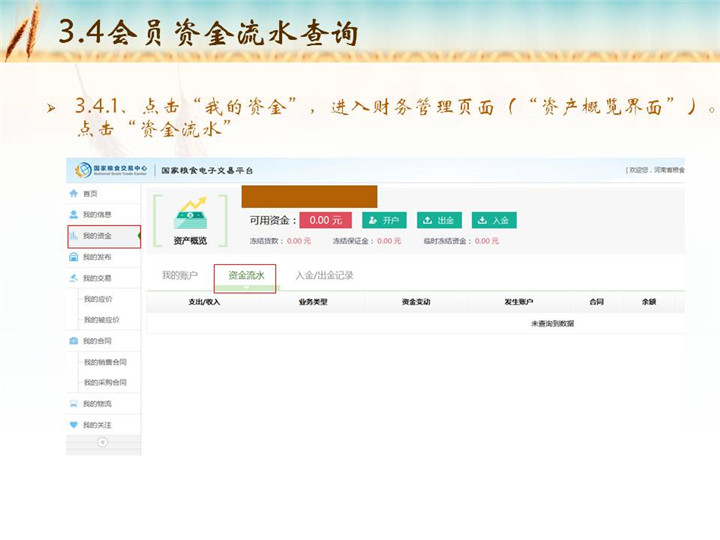720x540 pixels.
Task: Click the 冻结保证金 0.00 元 value
Action: coord(389,241)
